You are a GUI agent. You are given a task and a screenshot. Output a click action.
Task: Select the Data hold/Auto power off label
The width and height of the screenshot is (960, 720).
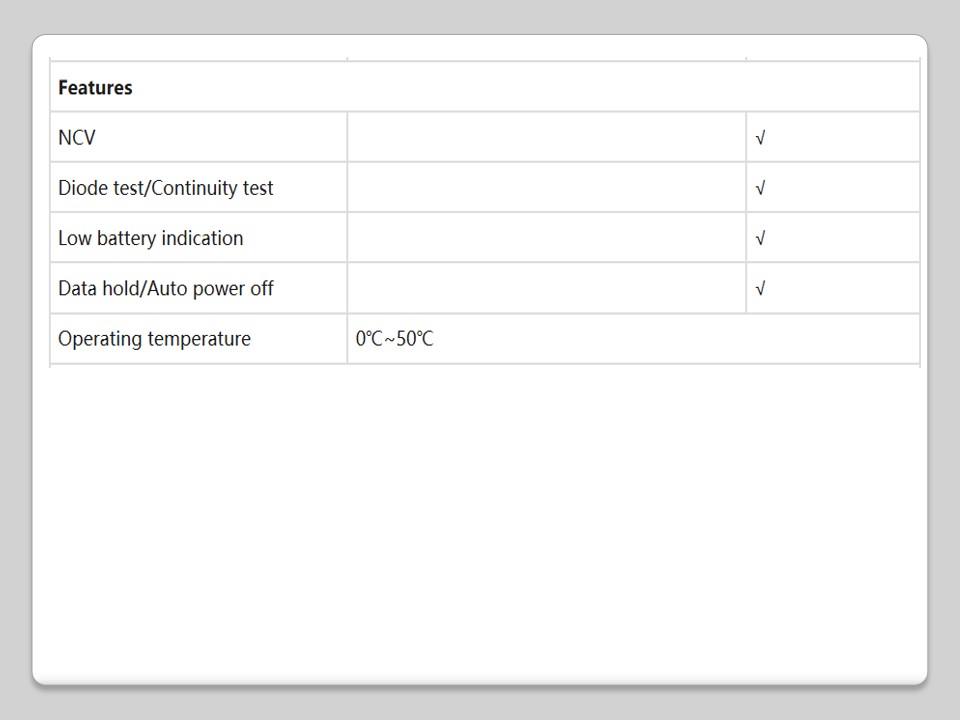[x=165, y=289]
